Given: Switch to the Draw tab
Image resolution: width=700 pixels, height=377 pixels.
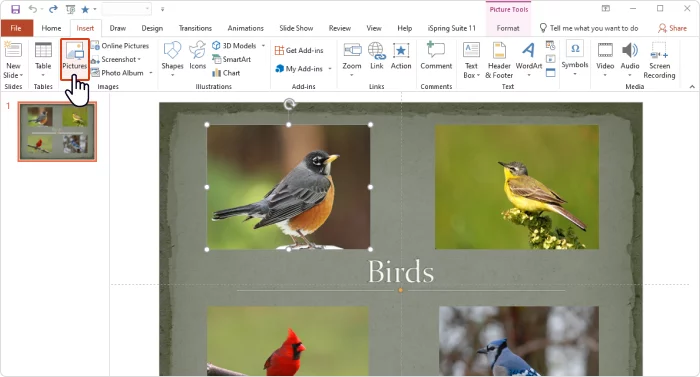Looking at the screenshot, I should point(118,28).
